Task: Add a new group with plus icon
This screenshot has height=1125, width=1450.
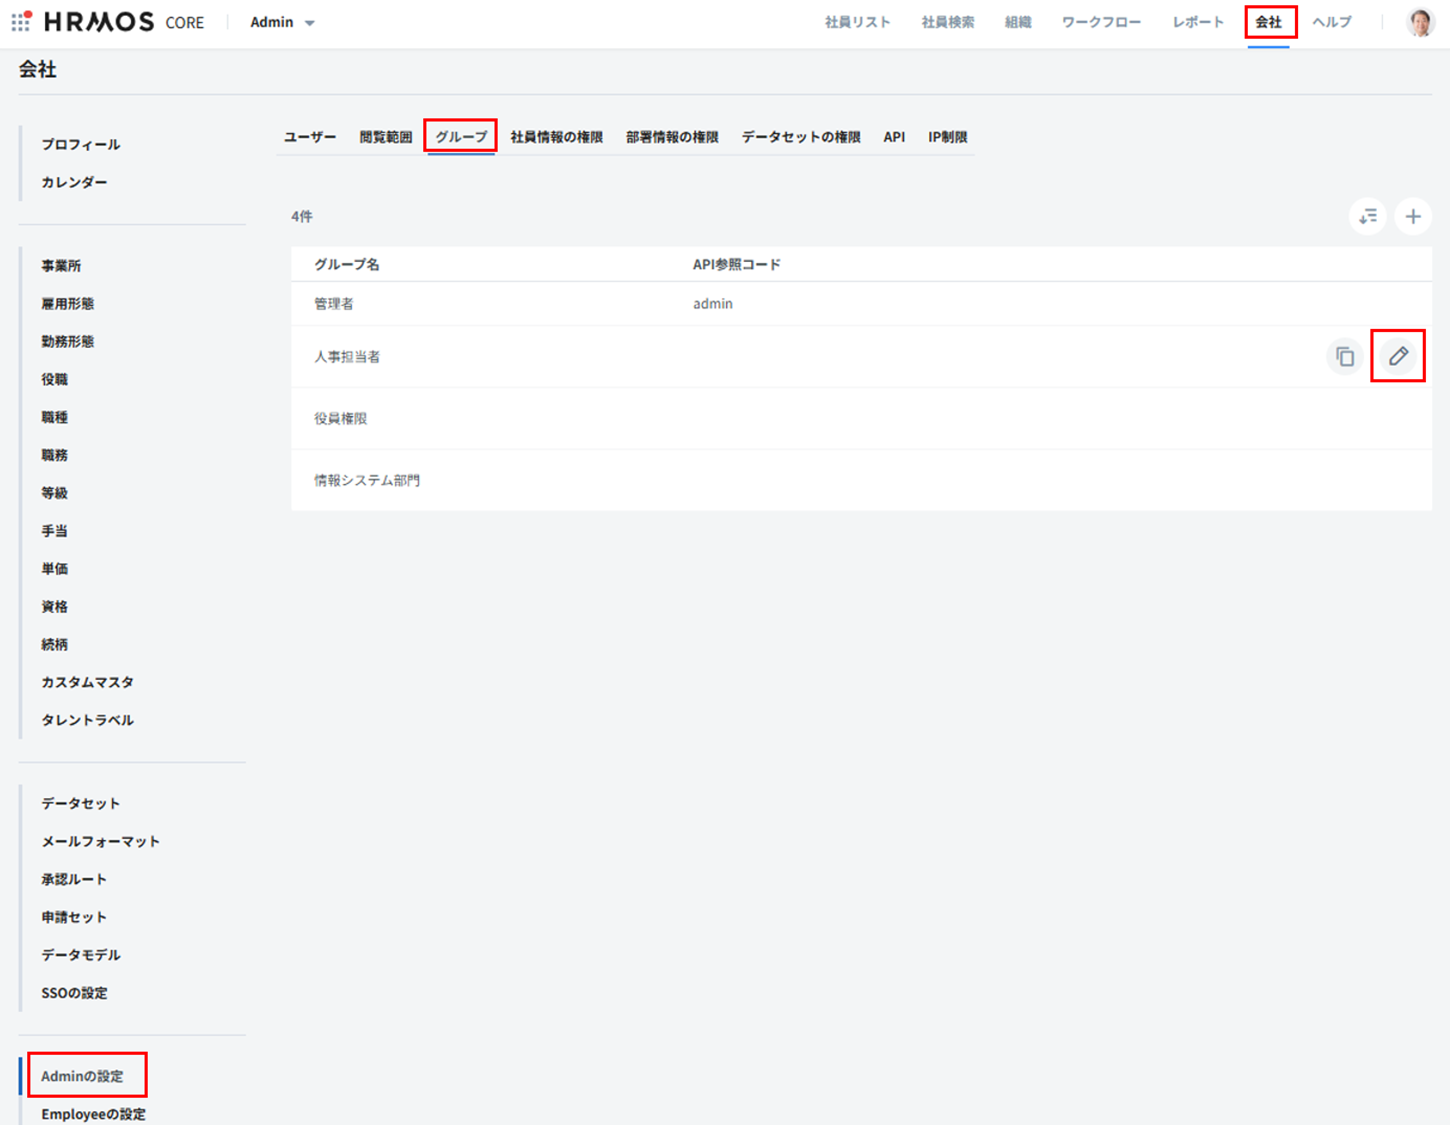Action: pos(1412,216)
